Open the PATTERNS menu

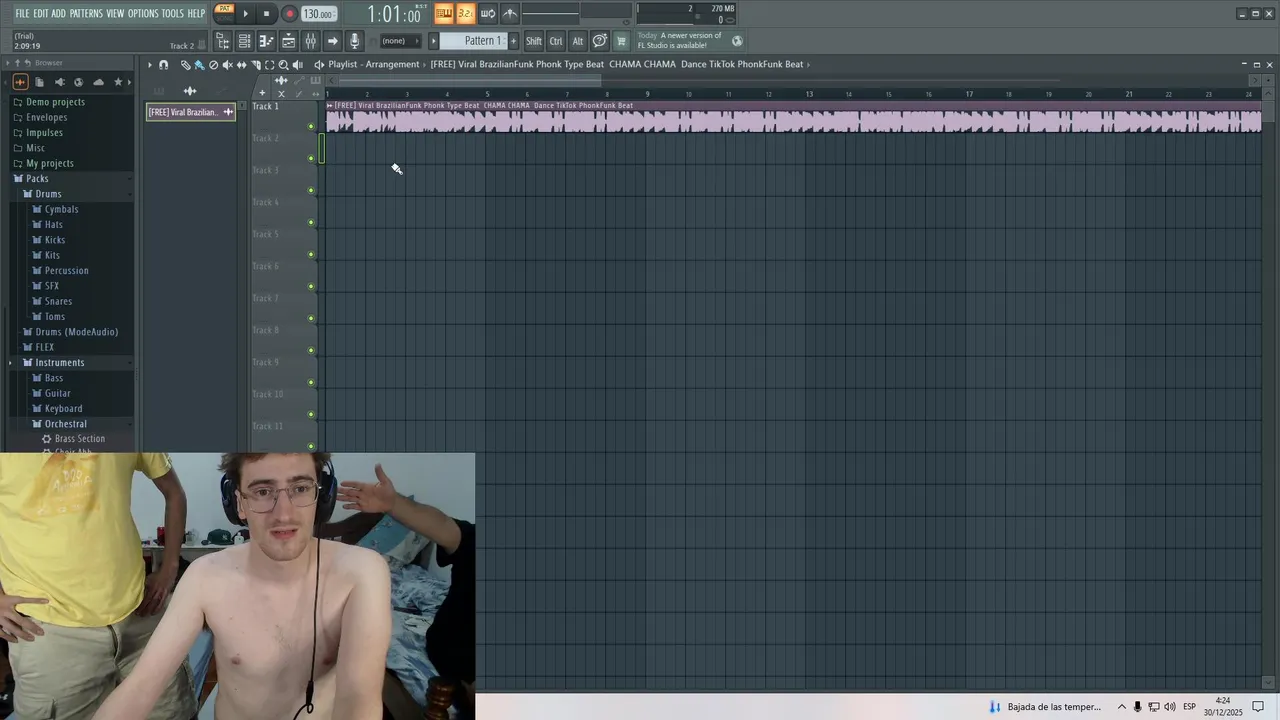coord(86,13)
